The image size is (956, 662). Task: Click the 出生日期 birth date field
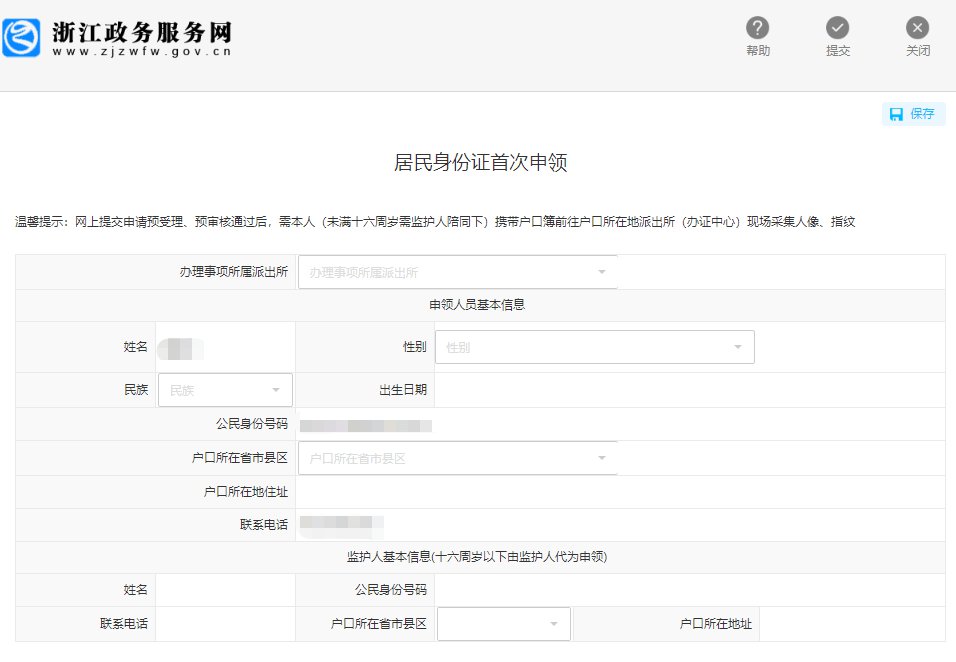(x=688, y=390)
